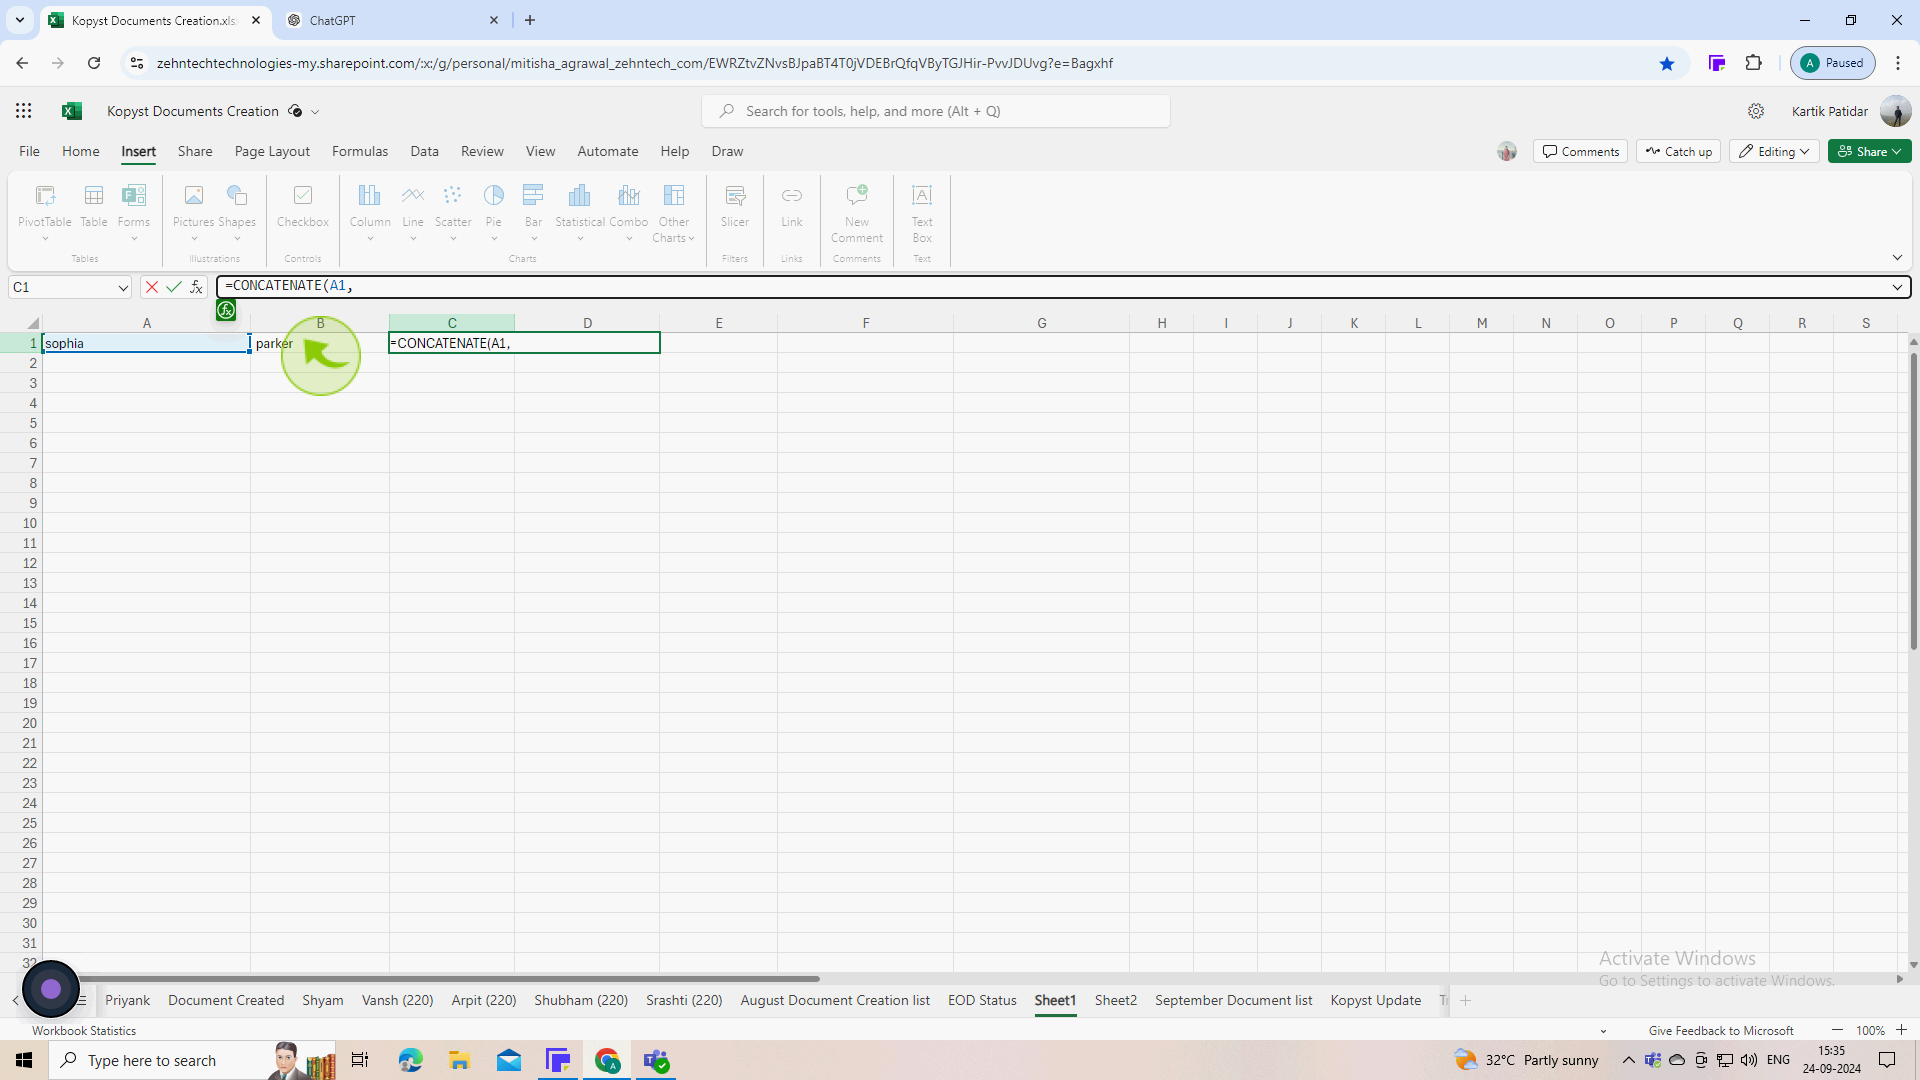Open the Editing mode dropdown

click(x=1775, y=151)
